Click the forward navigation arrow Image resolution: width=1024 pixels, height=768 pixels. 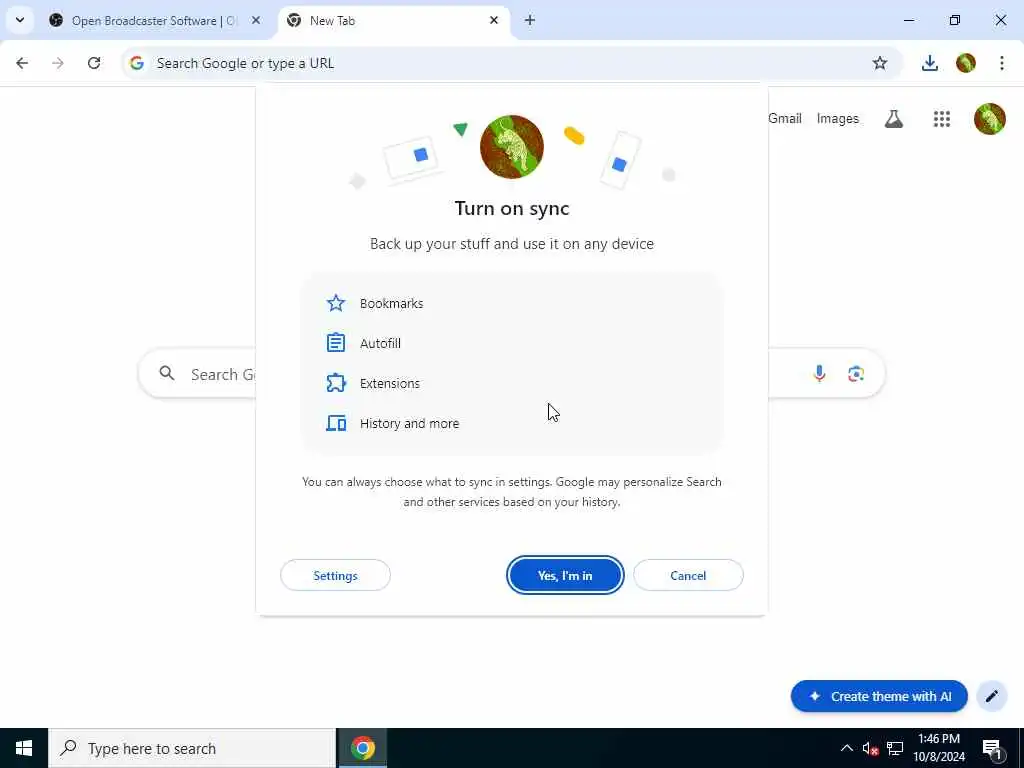pos(58,63)
